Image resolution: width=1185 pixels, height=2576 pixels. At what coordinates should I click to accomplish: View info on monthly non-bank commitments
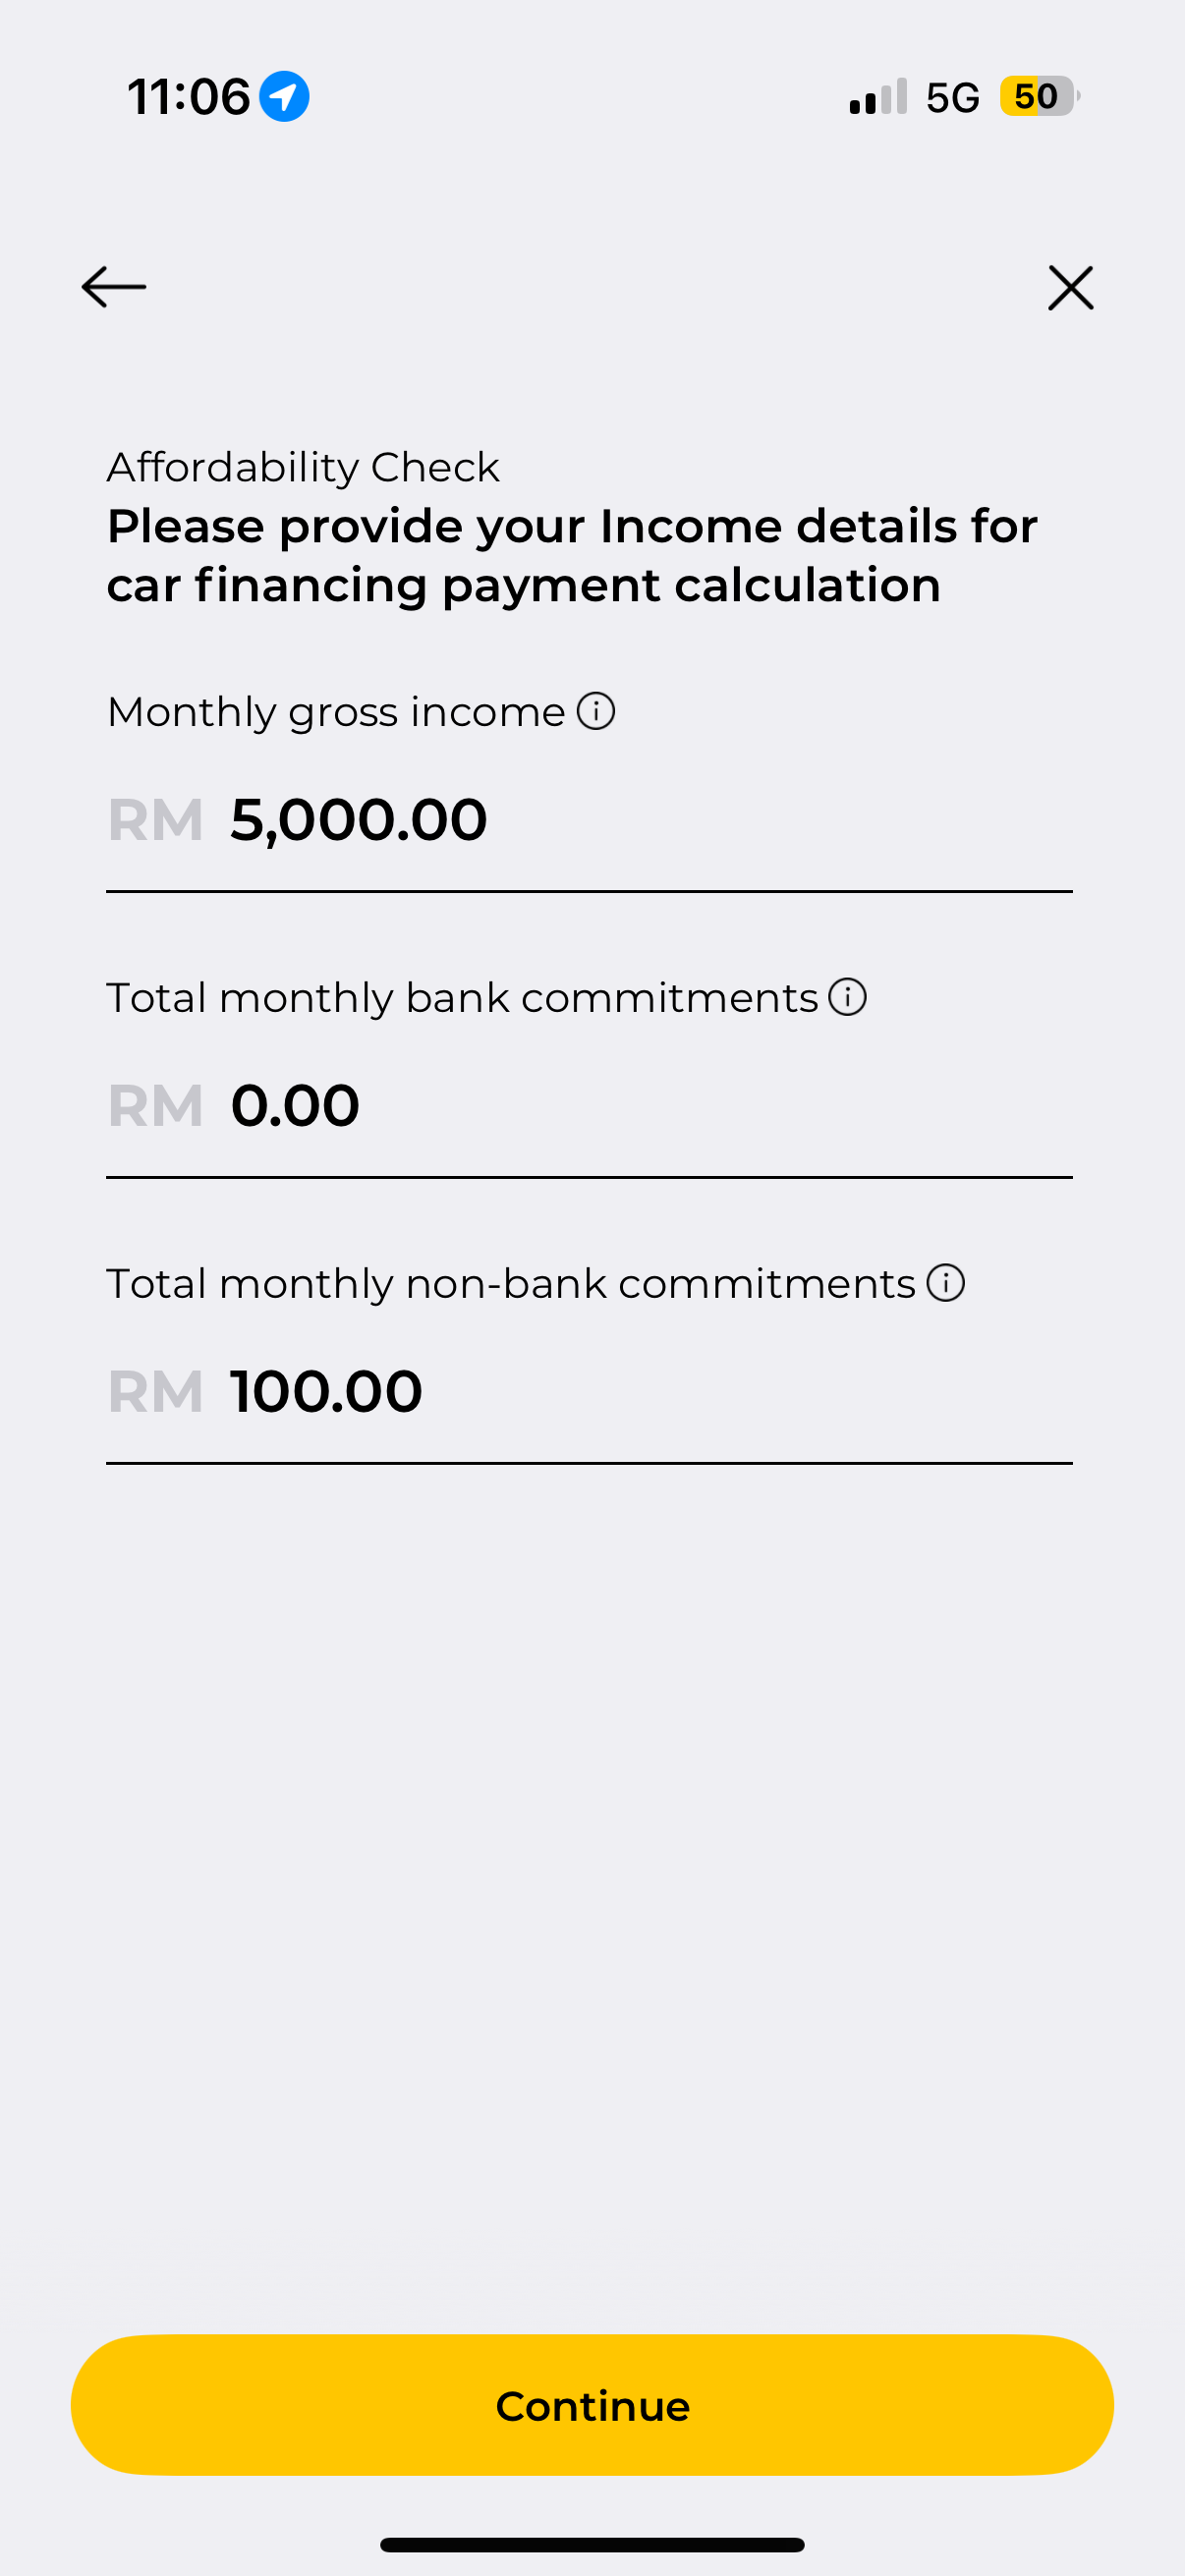point(946,1283)
